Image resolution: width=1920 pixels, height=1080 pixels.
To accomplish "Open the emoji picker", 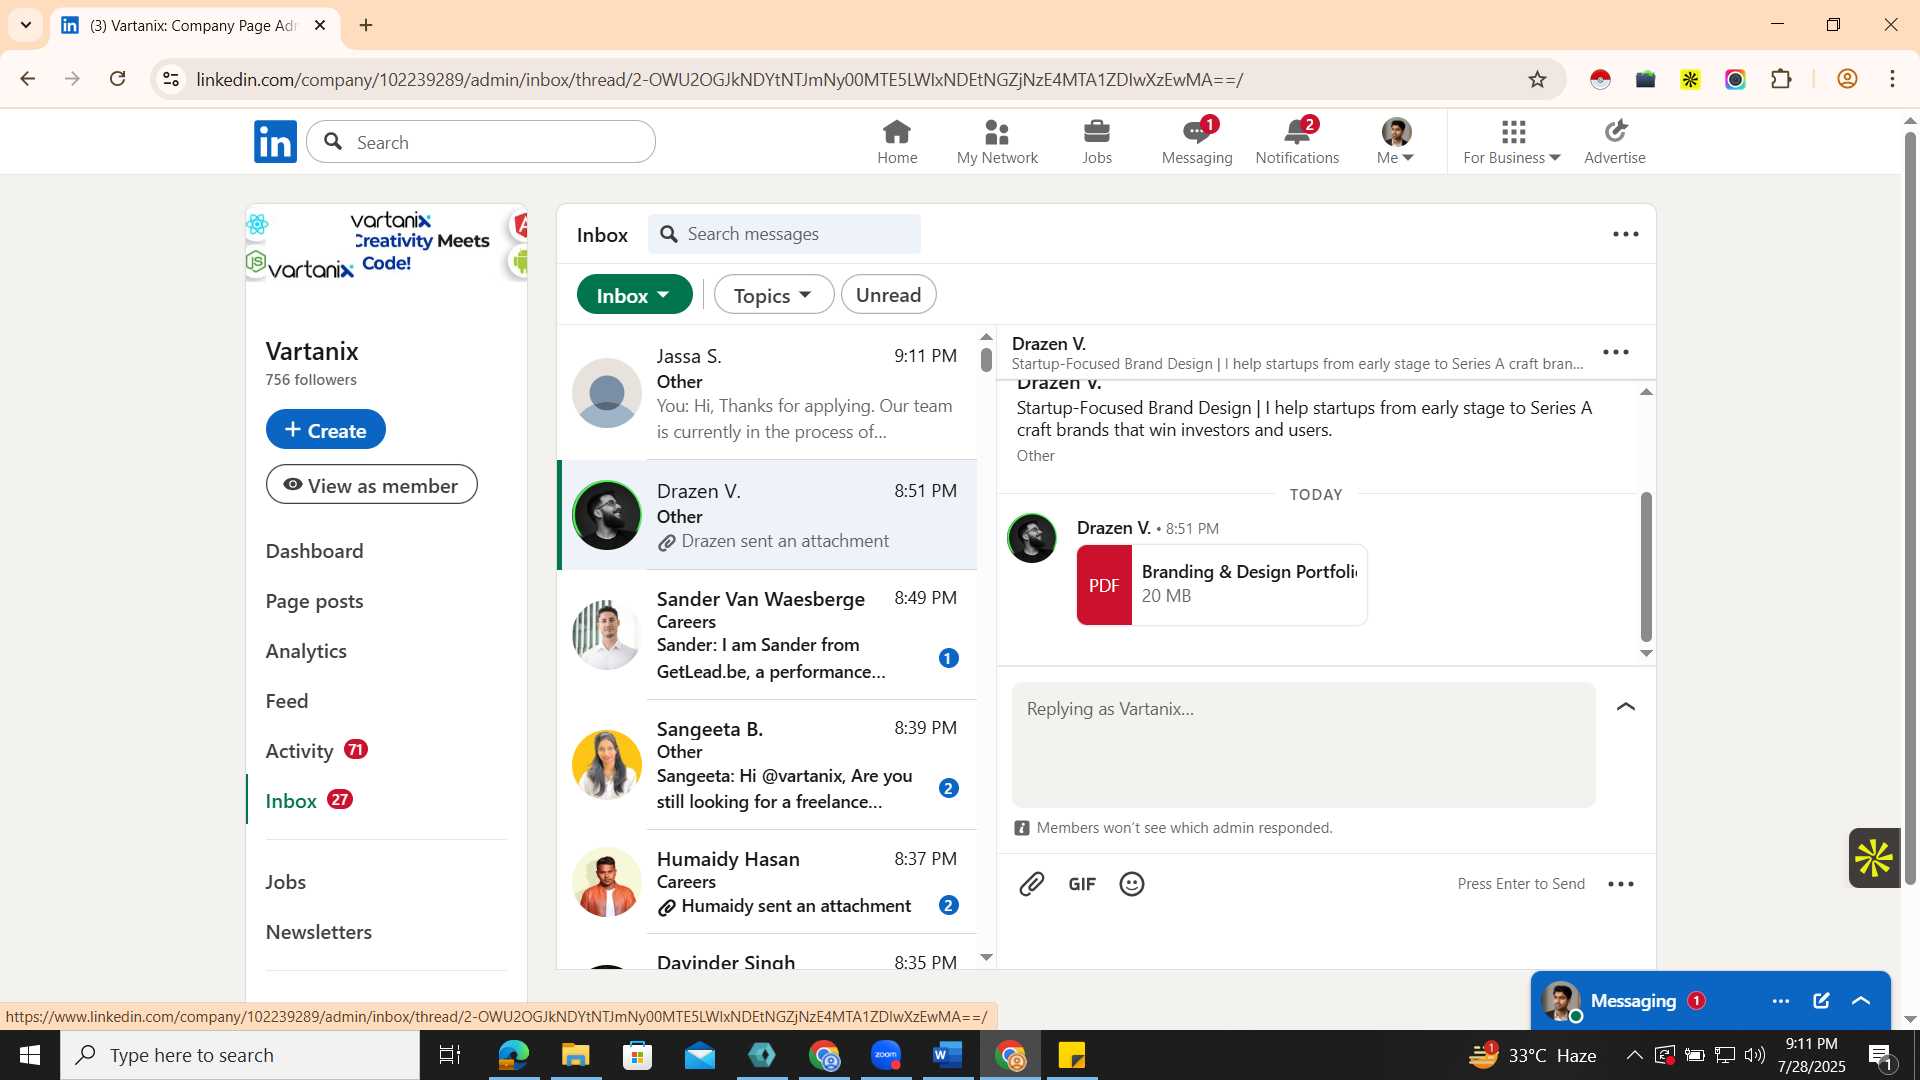I will tap(1132, 884).
